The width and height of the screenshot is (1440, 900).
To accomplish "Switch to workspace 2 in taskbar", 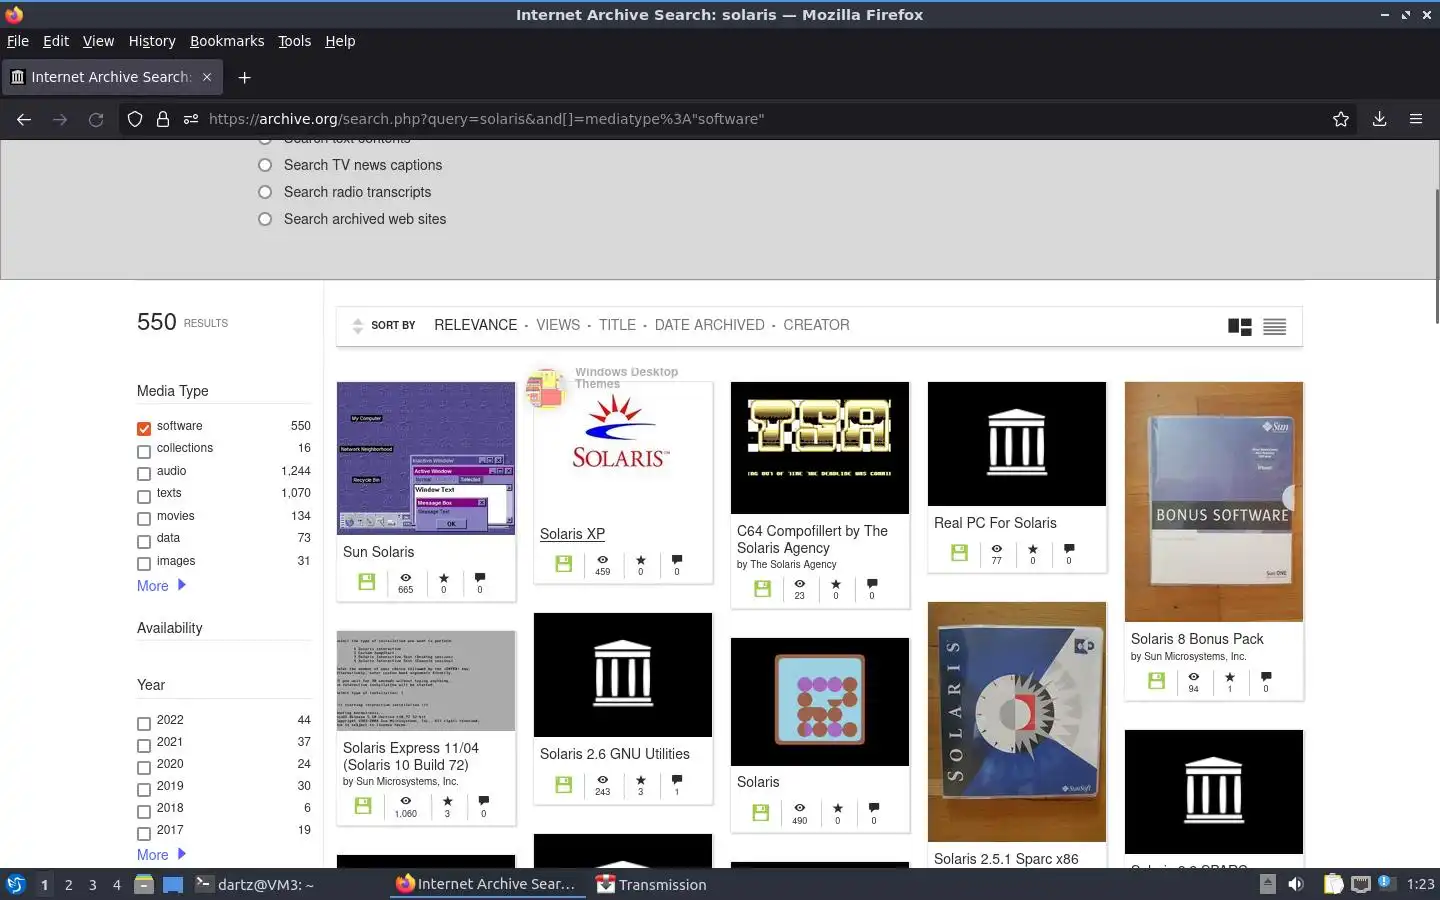I will (68, 884).
